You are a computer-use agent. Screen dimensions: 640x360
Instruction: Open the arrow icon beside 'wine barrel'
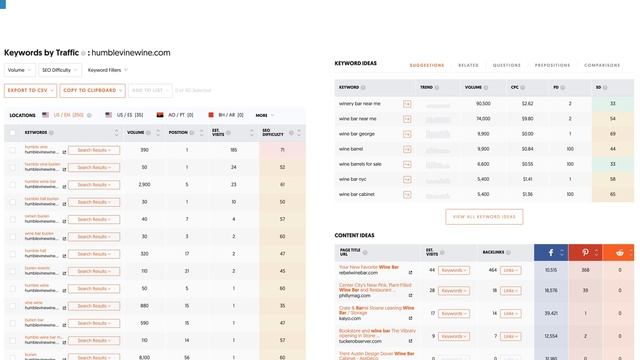(407, 149)
